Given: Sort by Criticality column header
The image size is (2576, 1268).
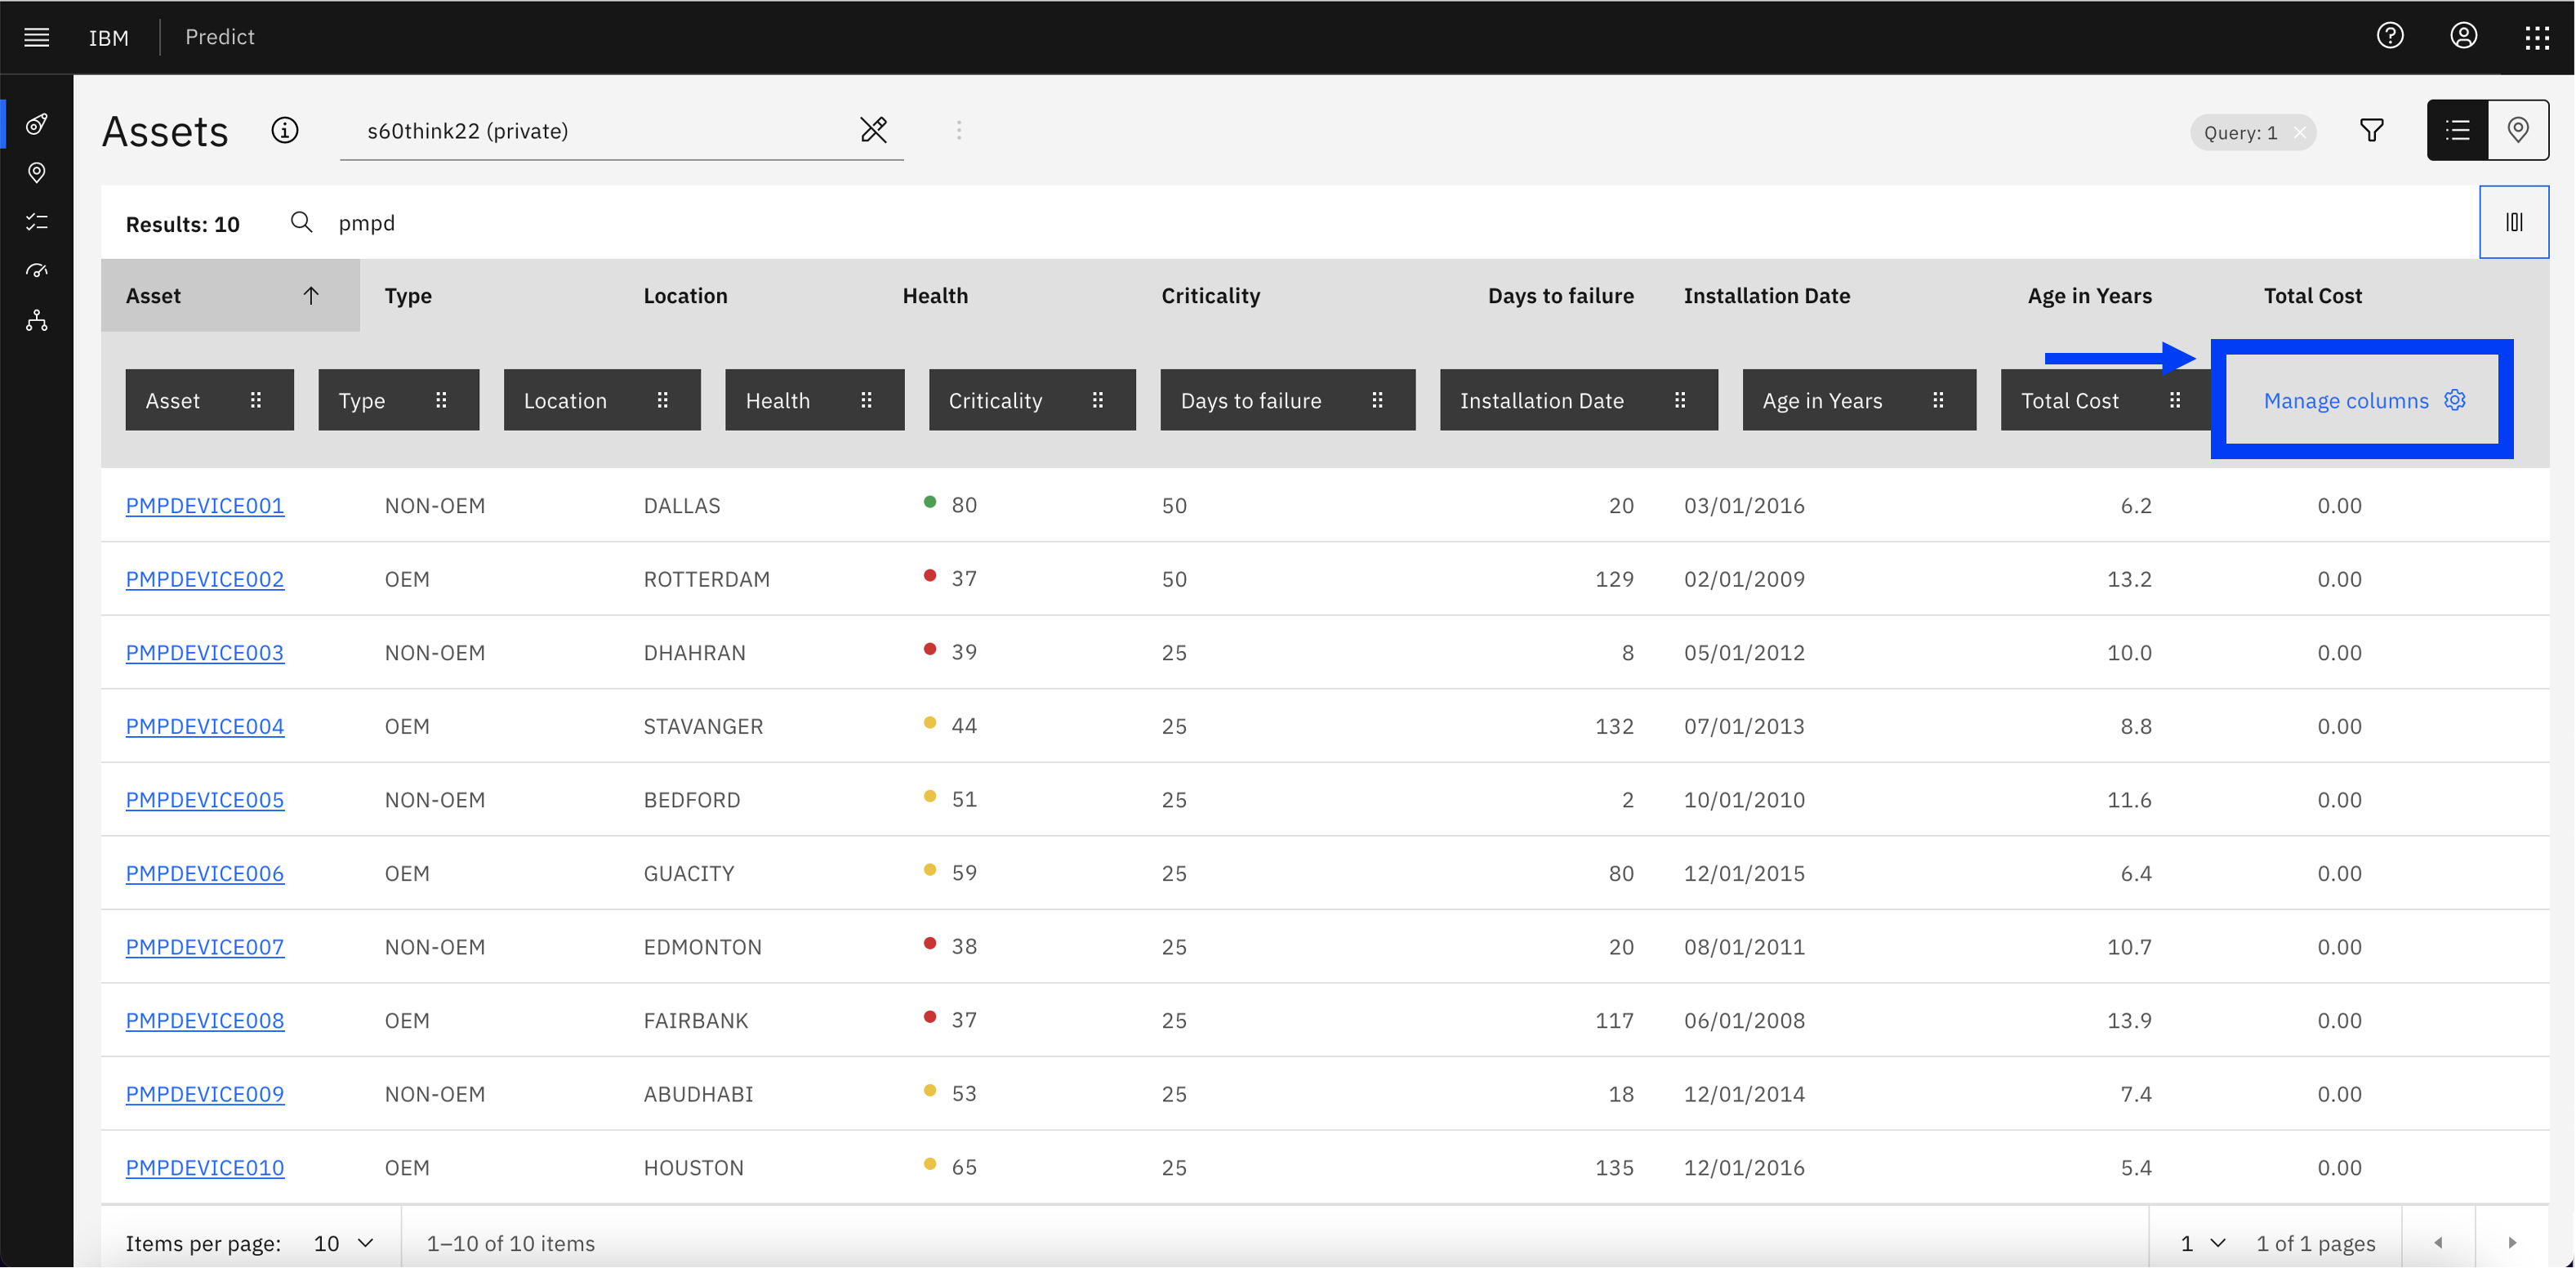Looking at the screenshot, I should [1210, 296].
